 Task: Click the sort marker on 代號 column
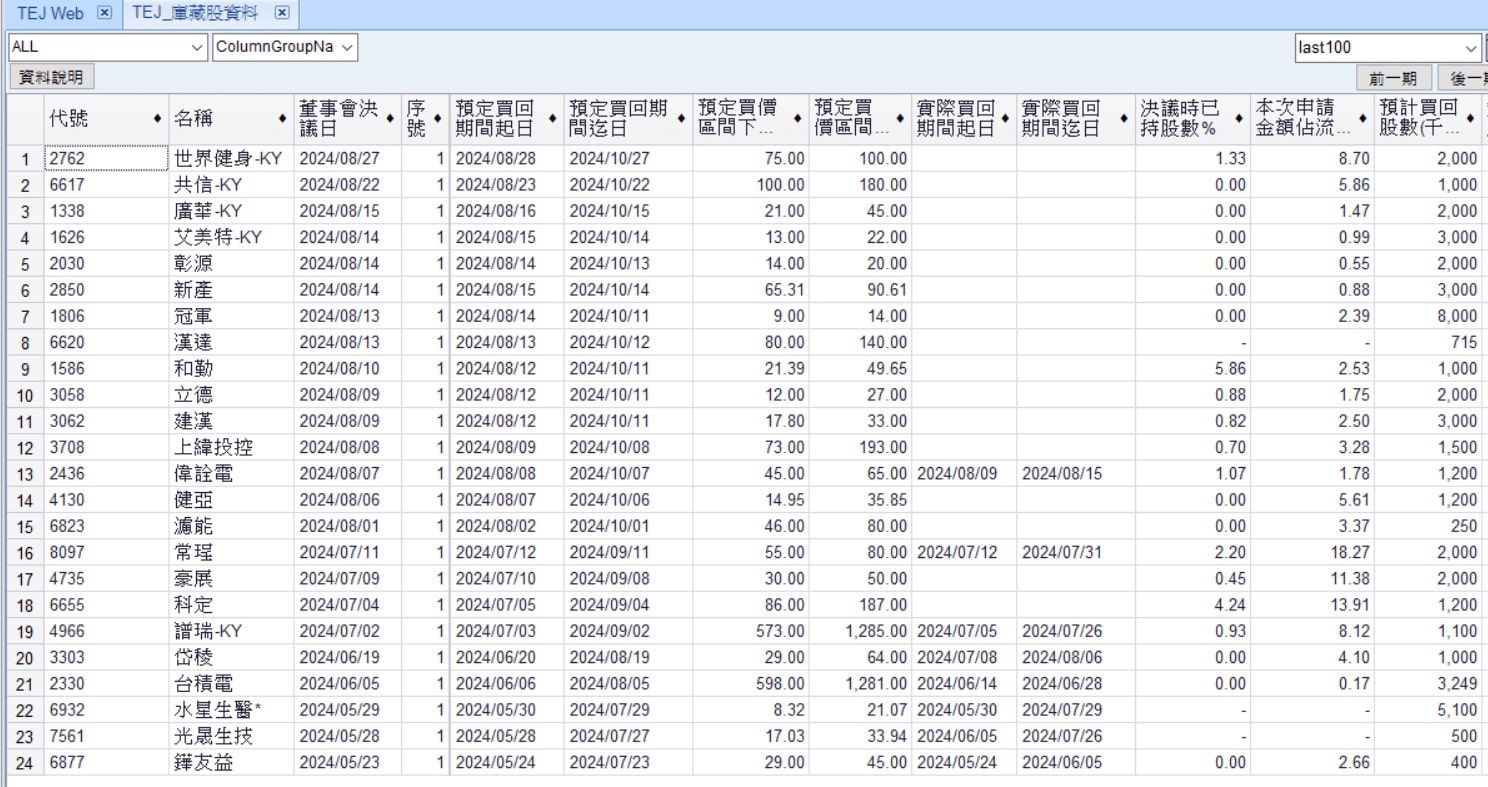[x=158, y=119]
